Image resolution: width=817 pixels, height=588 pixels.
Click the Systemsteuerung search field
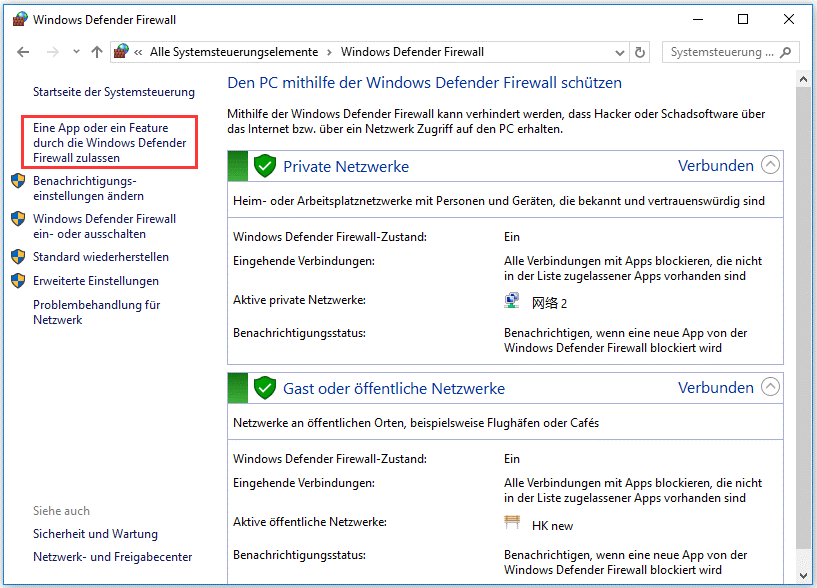point(730,52)
